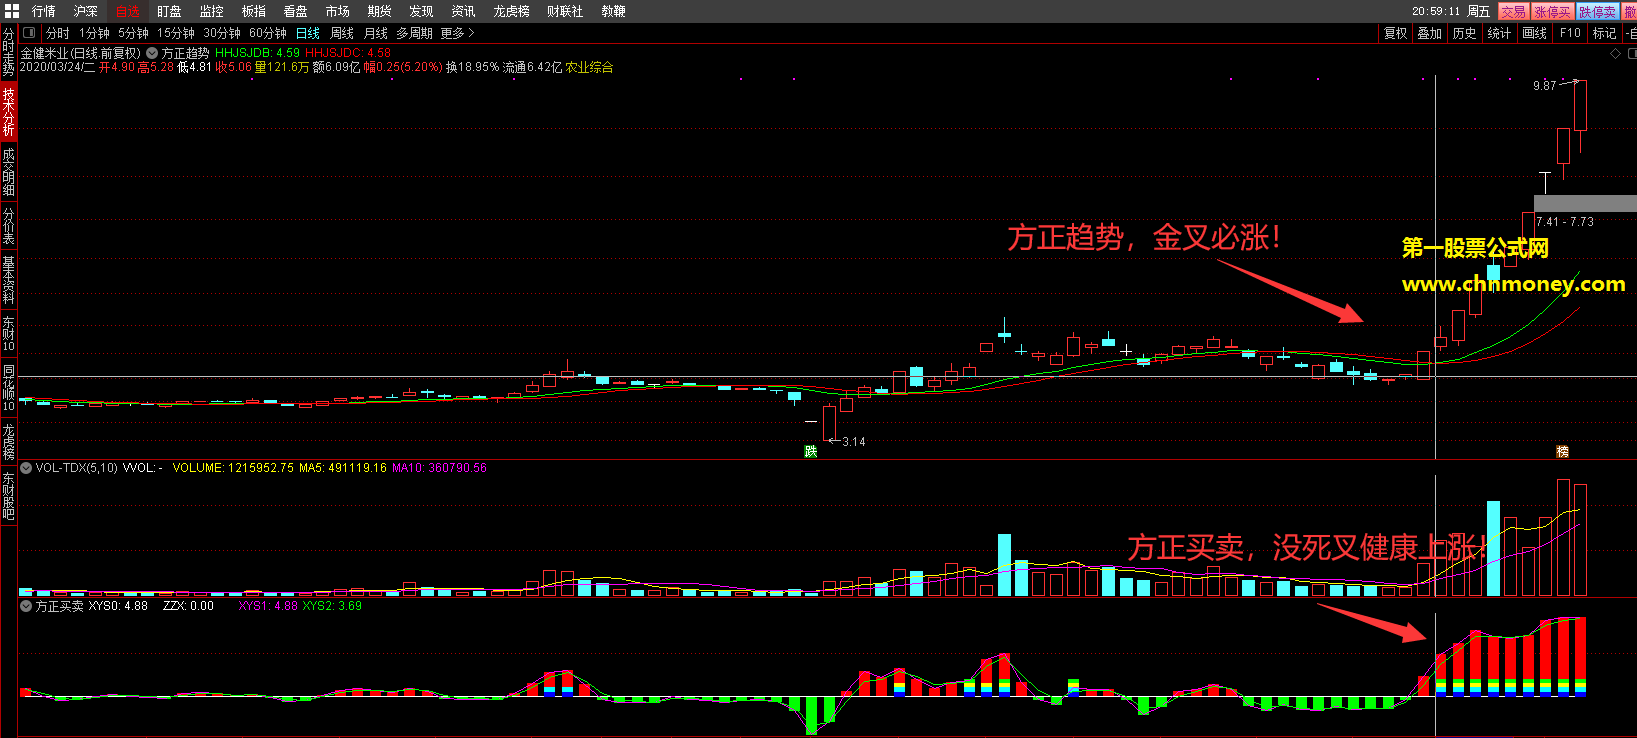
Task: Open the 期货 menu
Action: pos(380,11)
